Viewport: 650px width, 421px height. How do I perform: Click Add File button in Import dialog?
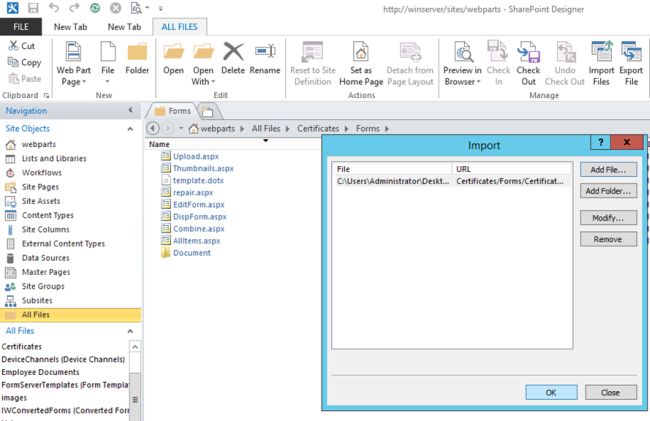pyautogui.click(x=608, y=169)
